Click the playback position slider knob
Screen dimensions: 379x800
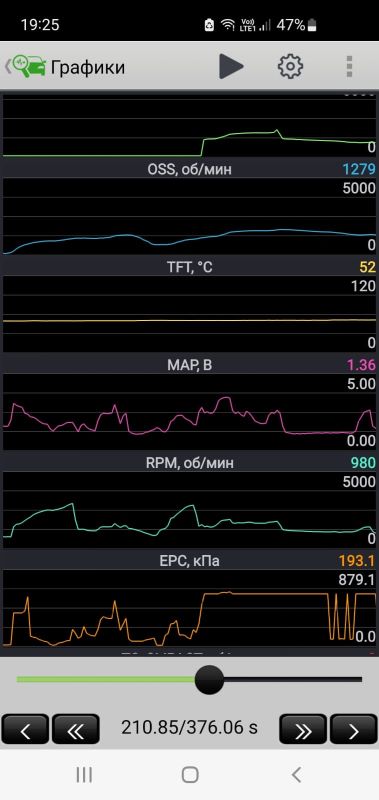(209, 680)
